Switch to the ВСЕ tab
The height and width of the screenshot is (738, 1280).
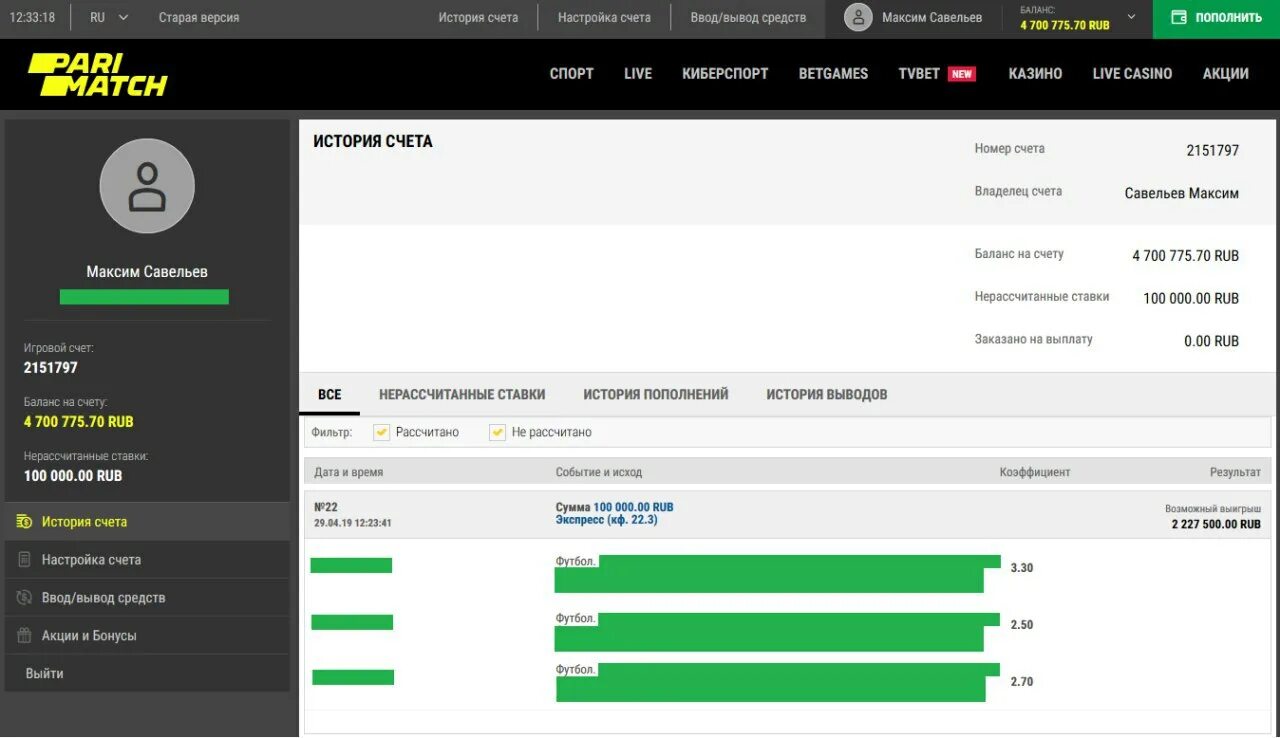pyautogui.click(x=330, y=395)
